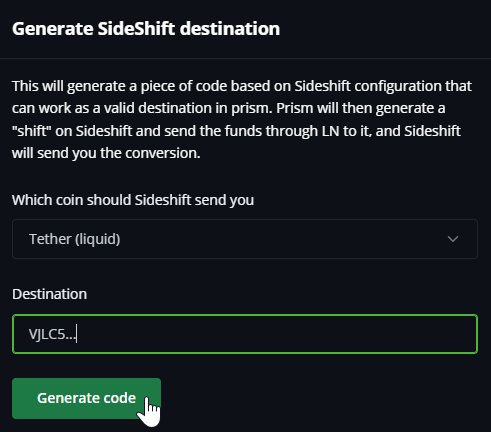This screenshot has width=491, height=432.
Task: Click the 'Generate' word on the green button
Action: pos(64,398)
